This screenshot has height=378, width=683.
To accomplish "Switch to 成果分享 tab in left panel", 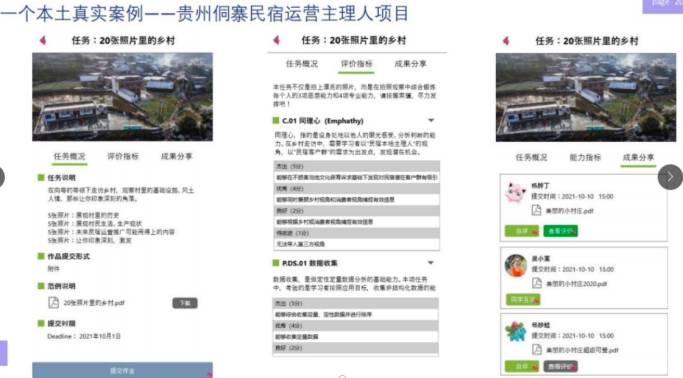I will coord(176,156).
